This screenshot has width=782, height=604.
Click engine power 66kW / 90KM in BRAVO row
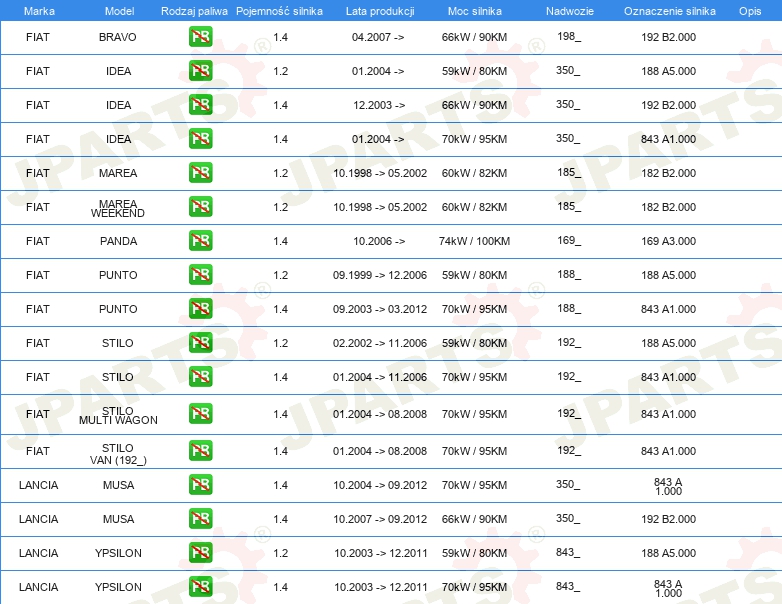tap(474, 37)
